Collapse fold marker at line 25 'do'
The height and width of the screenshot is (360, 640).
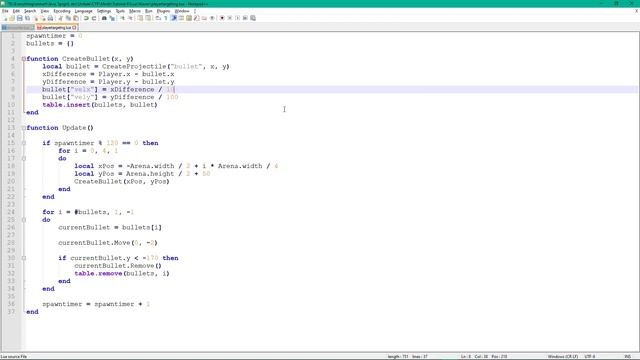click(x=24, y=220)
